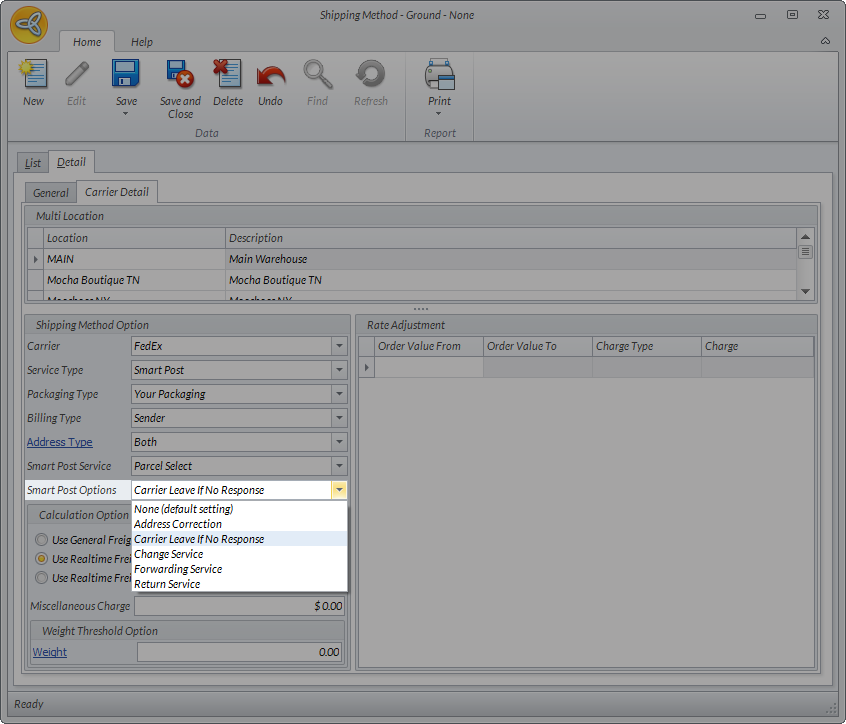Expand the Carrier dropdown showing FedEx

pyautogui.click(x=339, y=346)
